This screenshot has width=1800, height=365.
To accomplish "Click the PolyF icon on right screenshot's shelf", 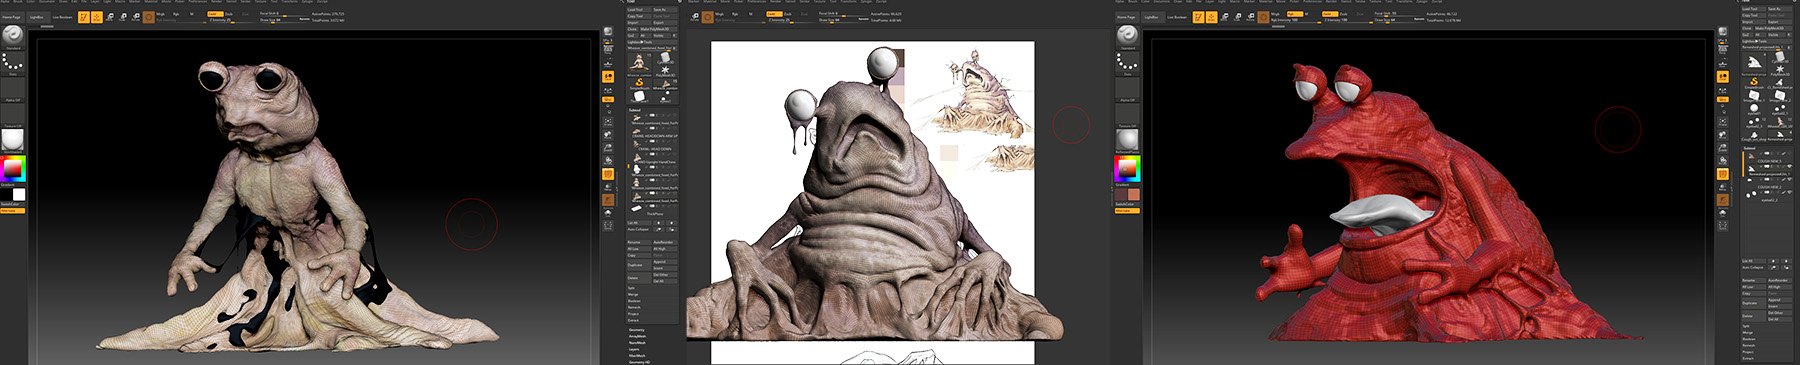I will point(1722,173).
